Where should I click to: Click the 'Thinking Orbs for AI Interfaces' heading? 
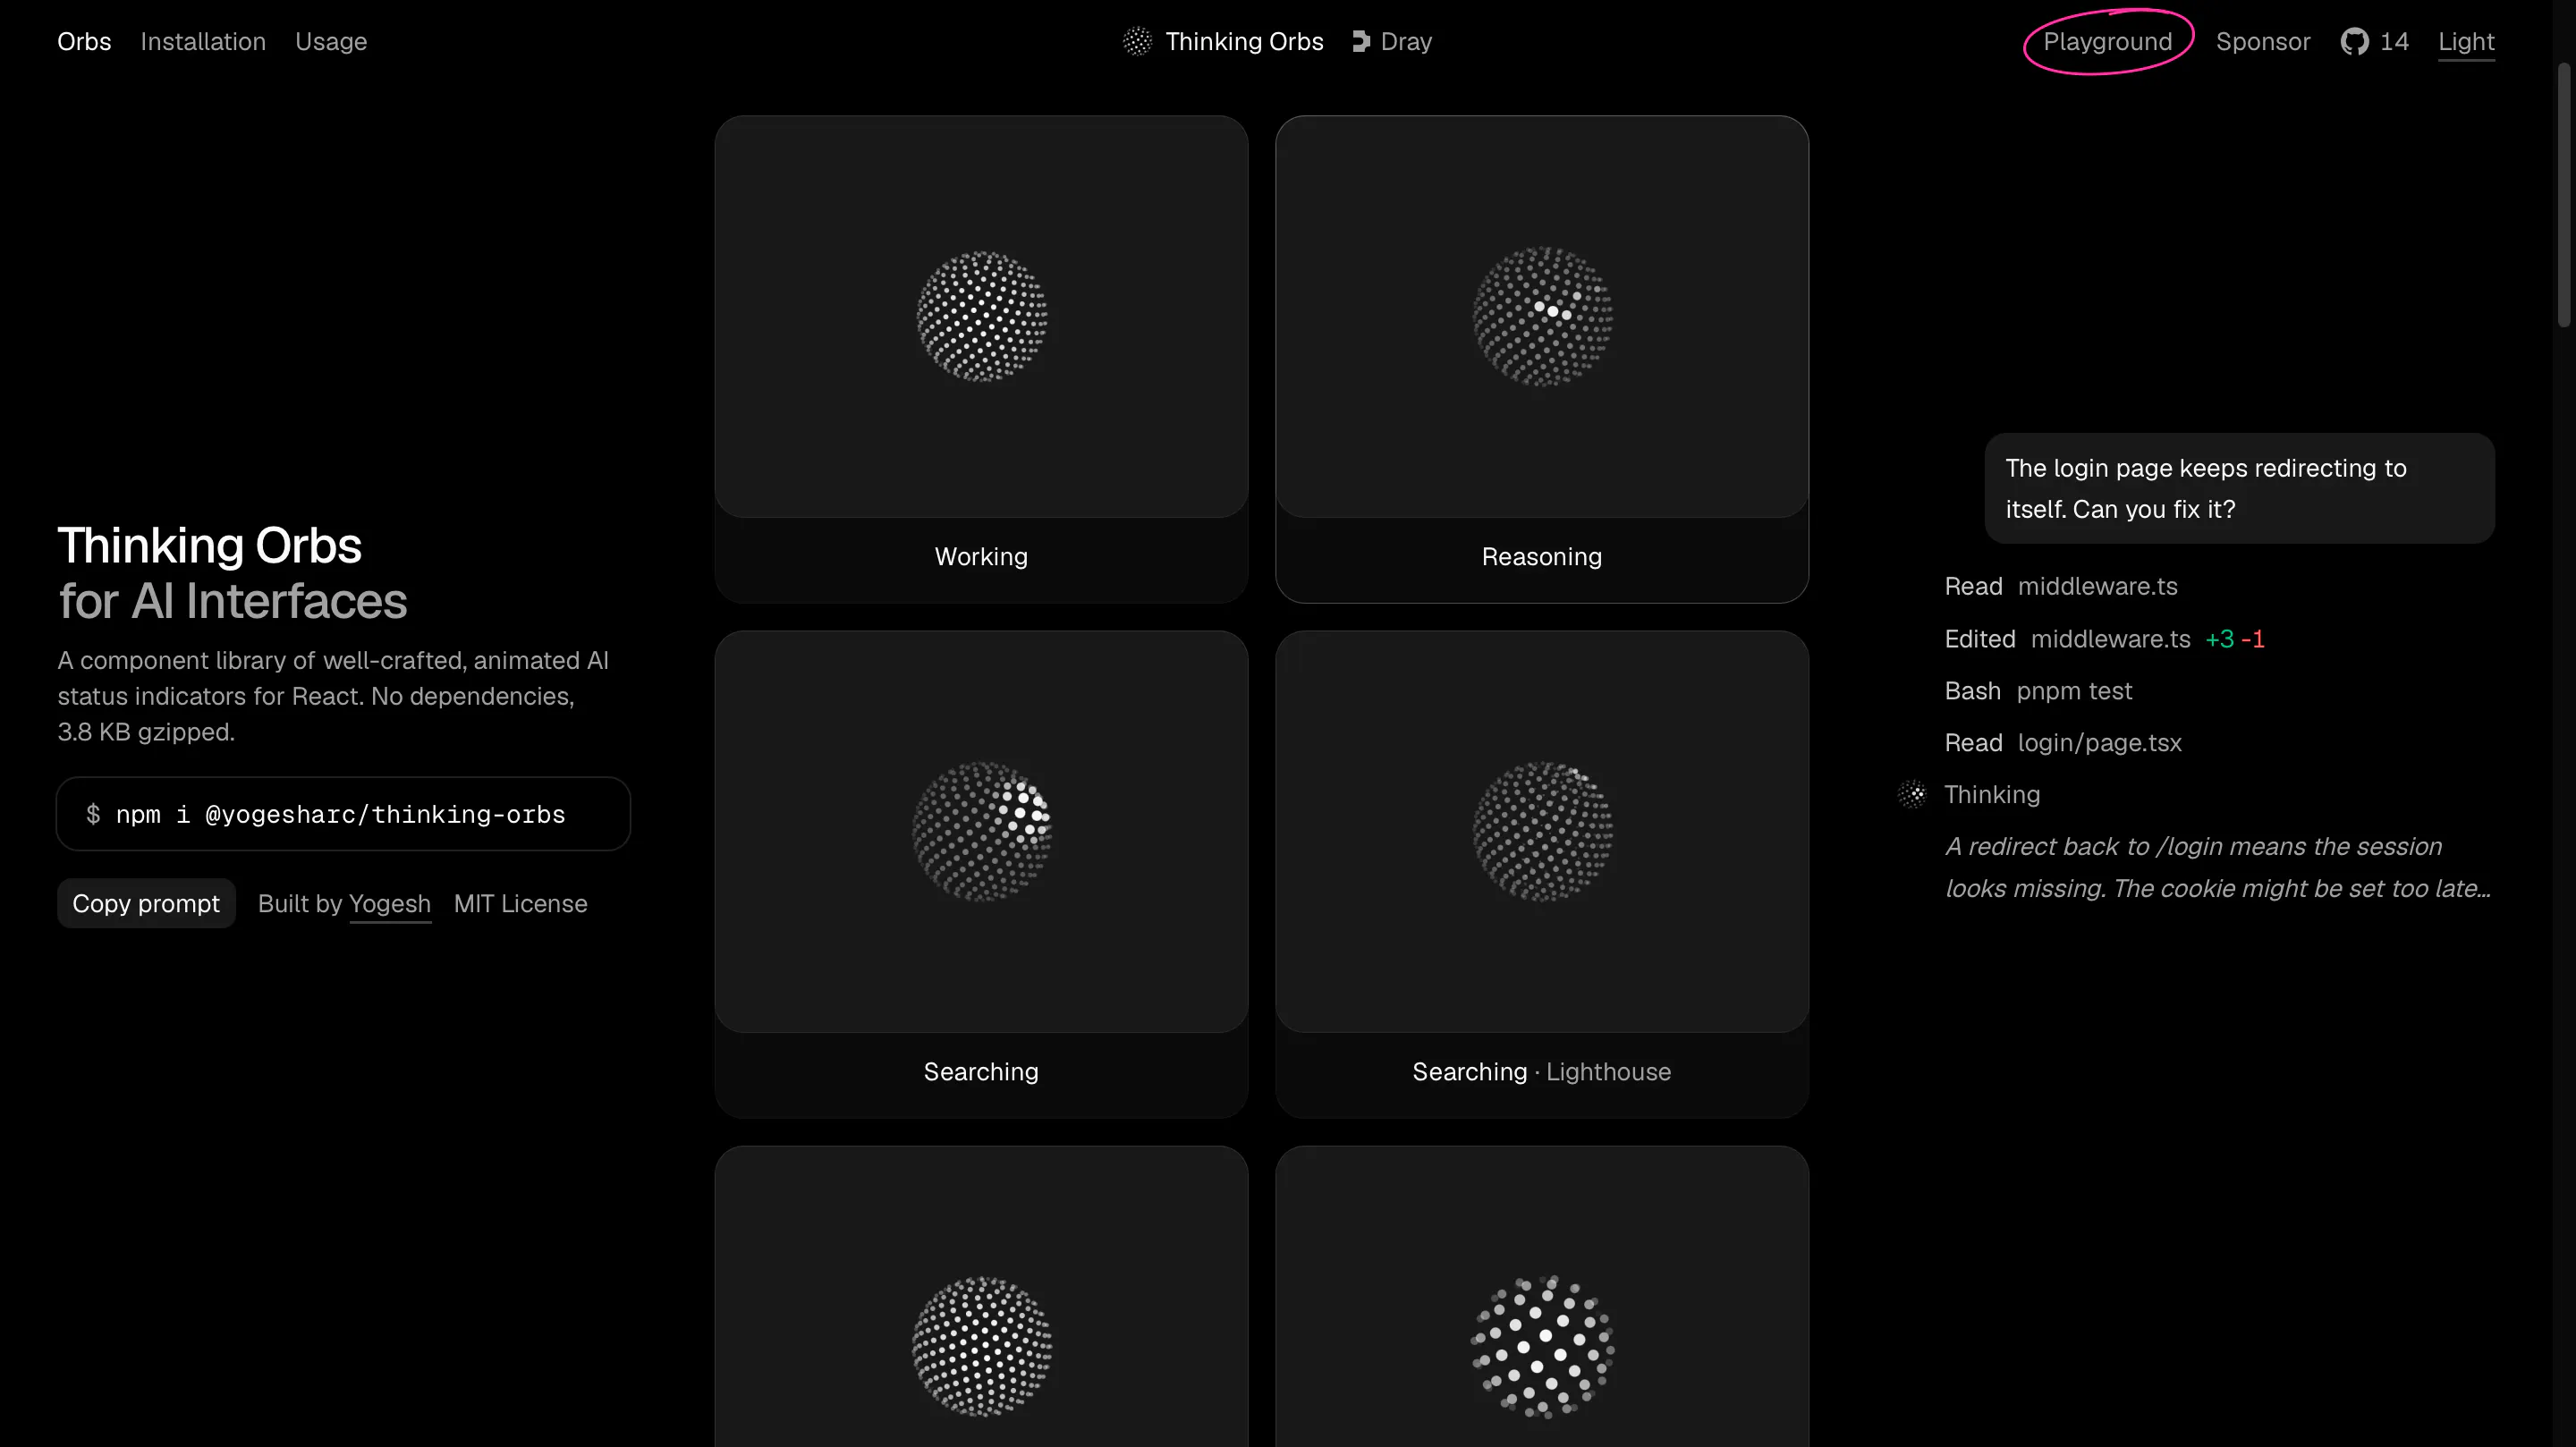coord(232,573)
